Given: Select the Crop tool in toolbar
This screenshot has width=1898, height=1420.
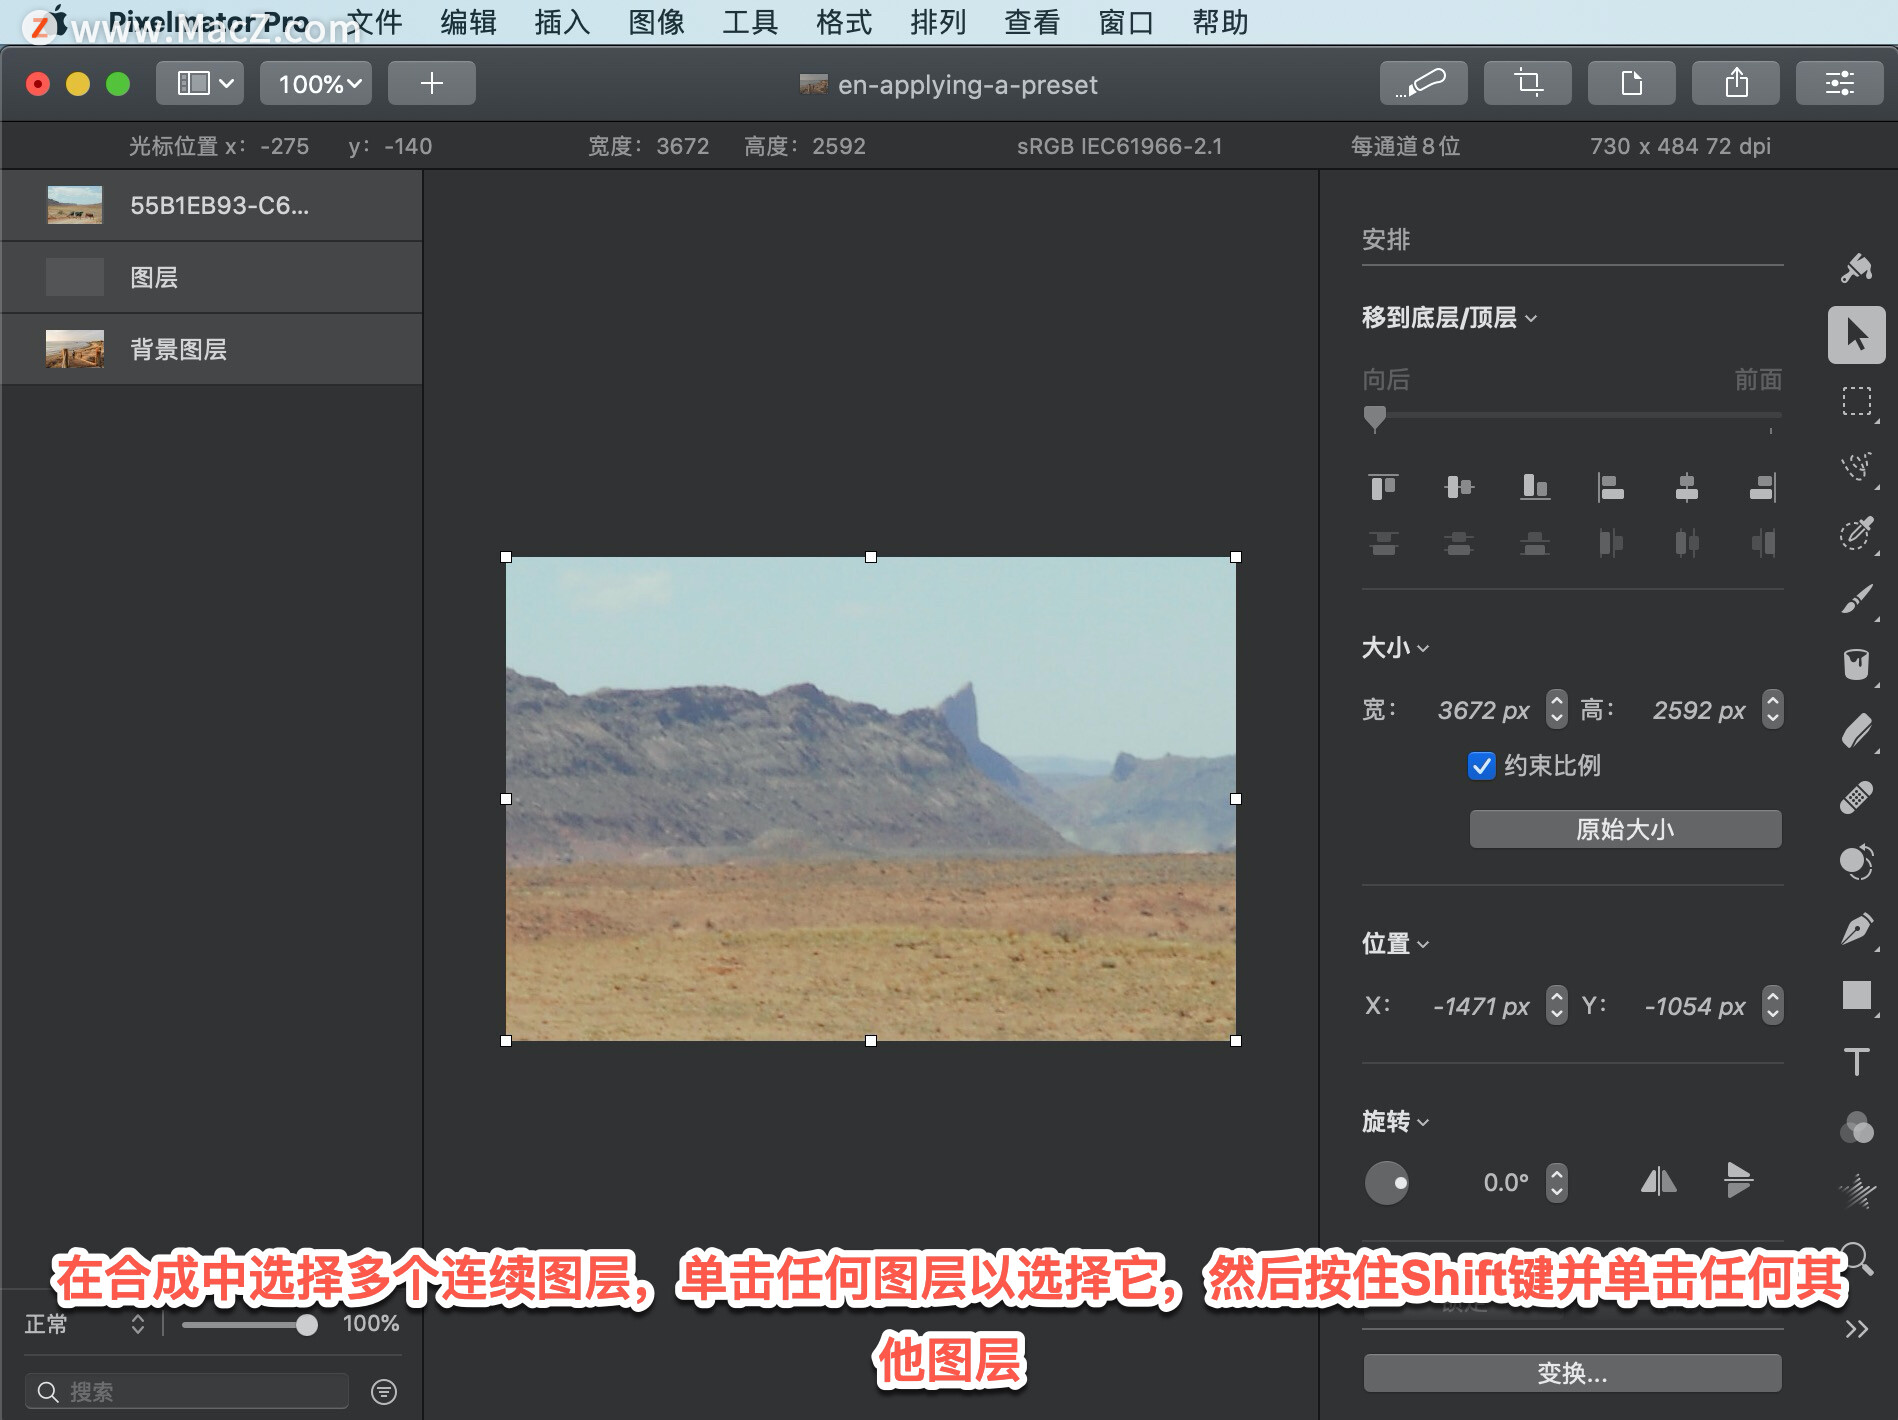Looking at the screenshot, I should pos(1527,83).
